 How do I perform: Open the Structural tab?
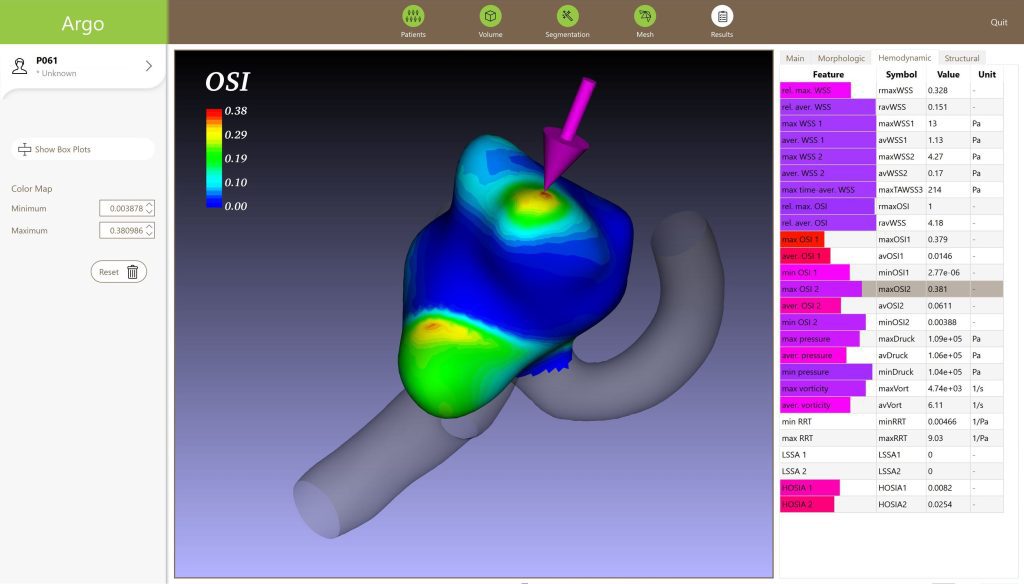coord(961,58)
